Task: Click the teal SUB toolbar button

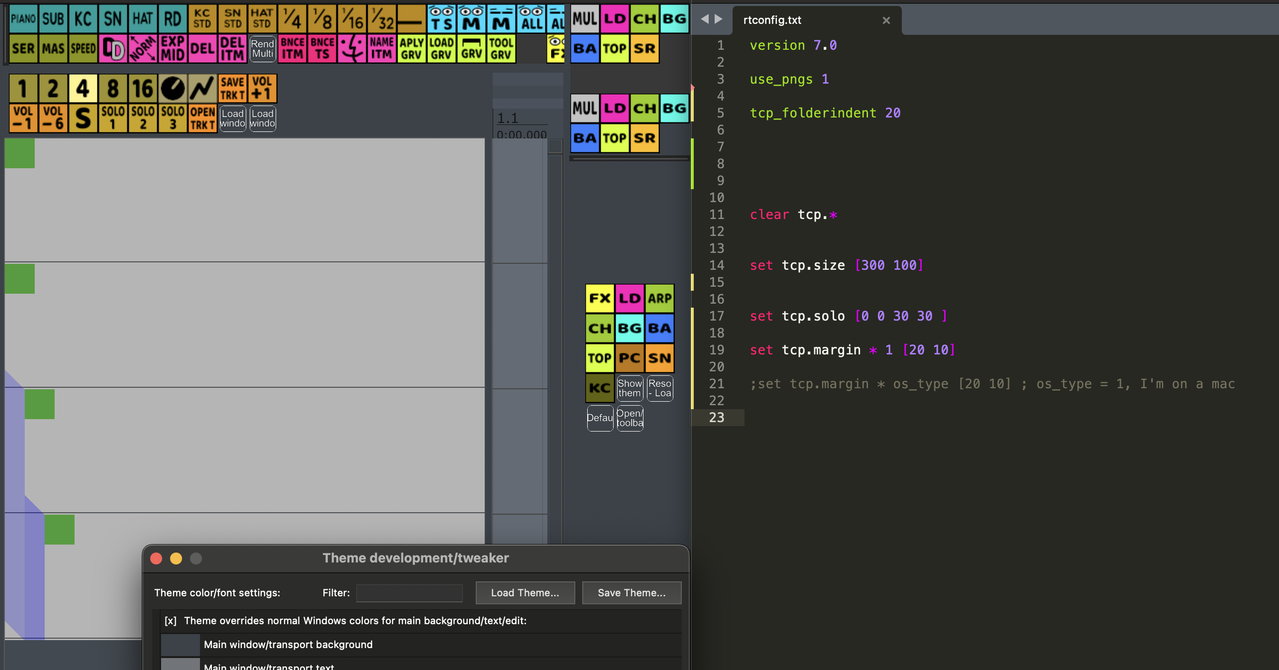Action: 53,18
